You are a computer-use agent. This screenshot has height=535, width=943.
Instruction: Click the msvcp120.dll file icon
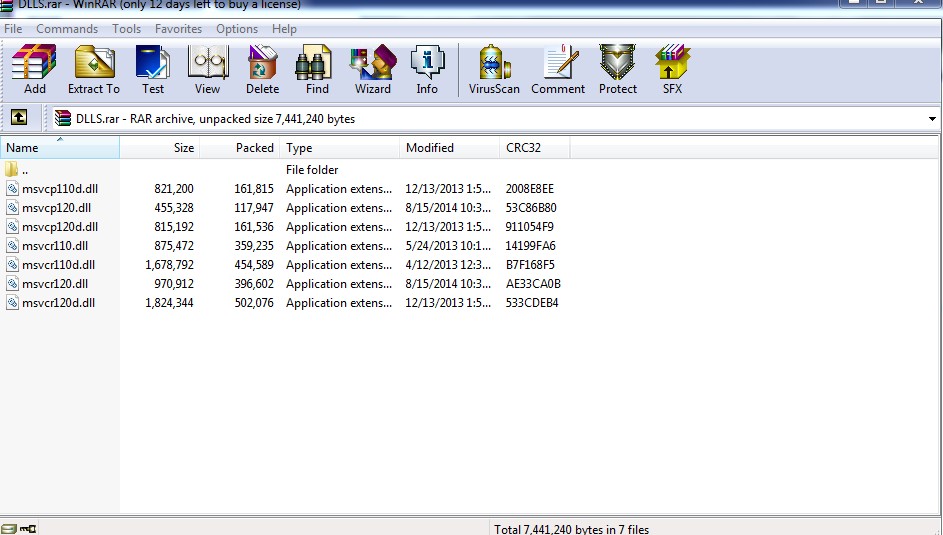click(12, 208)
